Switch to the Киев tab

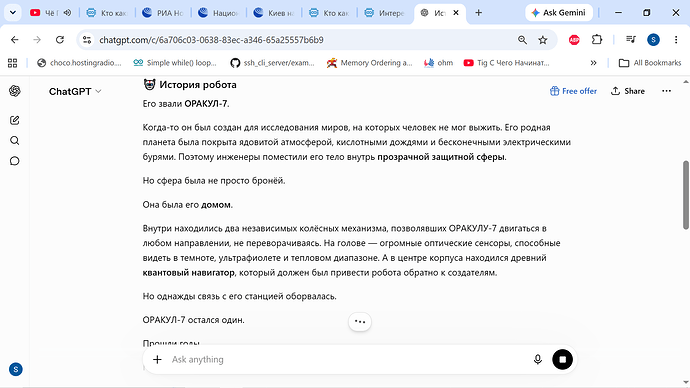coord(274,13)
